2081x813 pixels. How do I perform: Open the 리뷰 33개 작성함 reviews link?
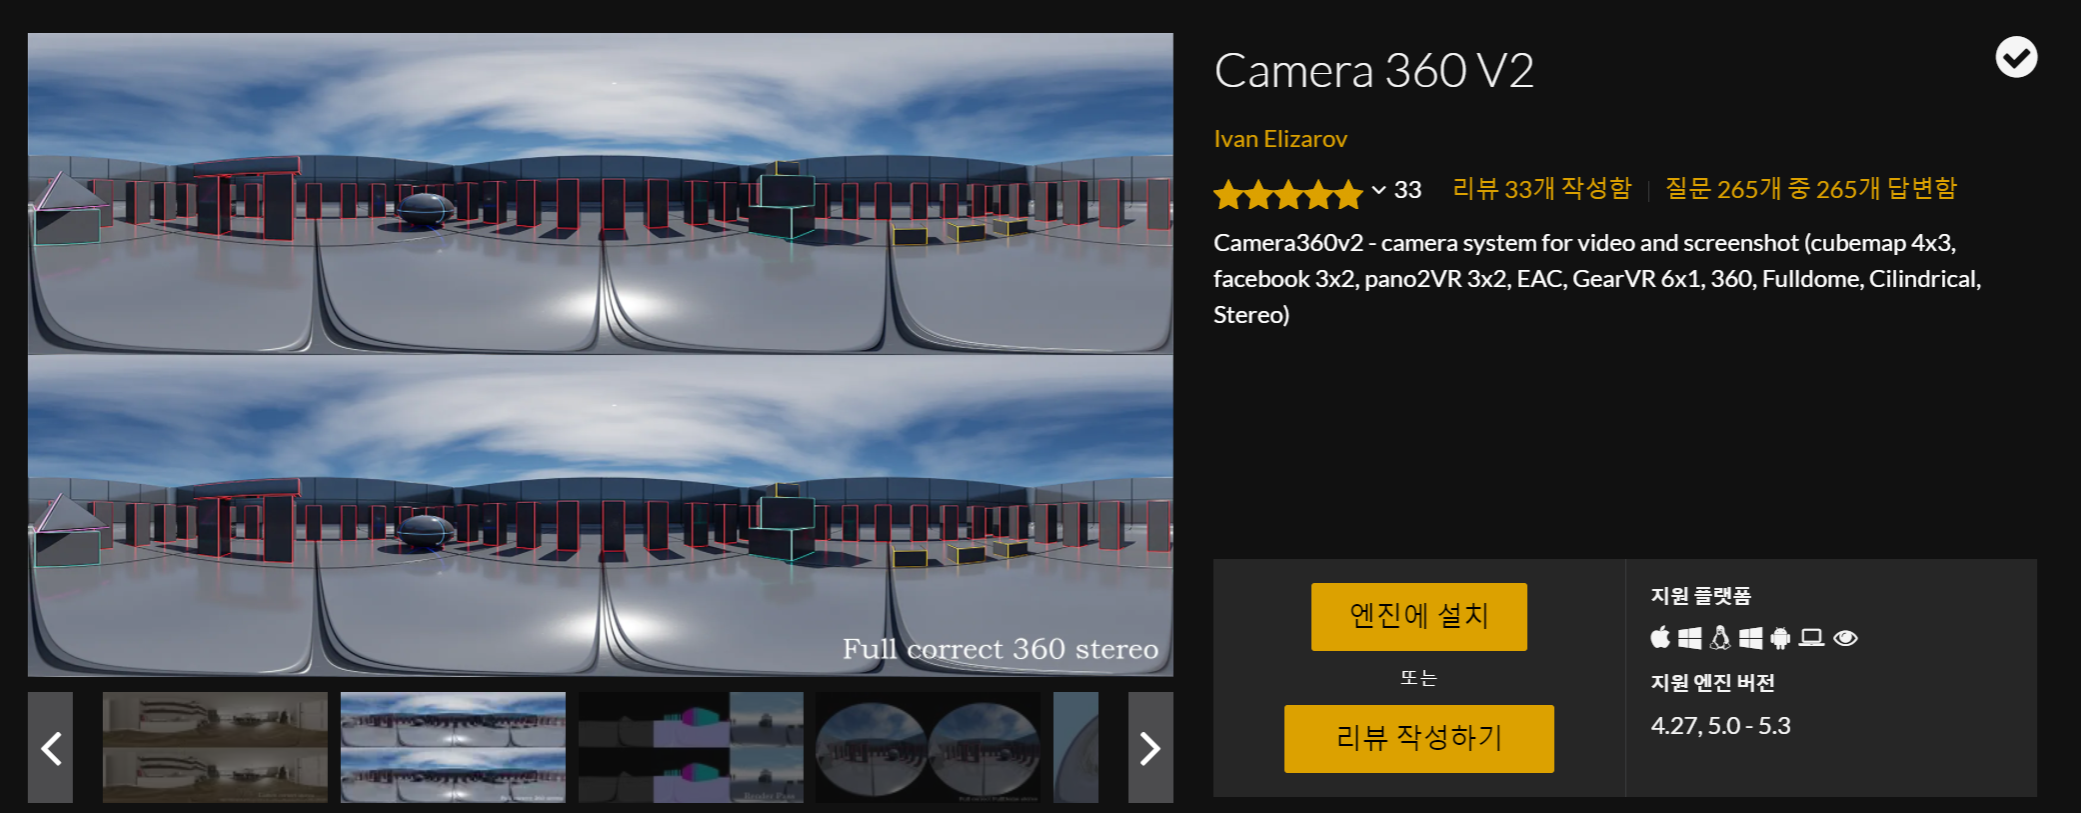[x=1541, y=188]
